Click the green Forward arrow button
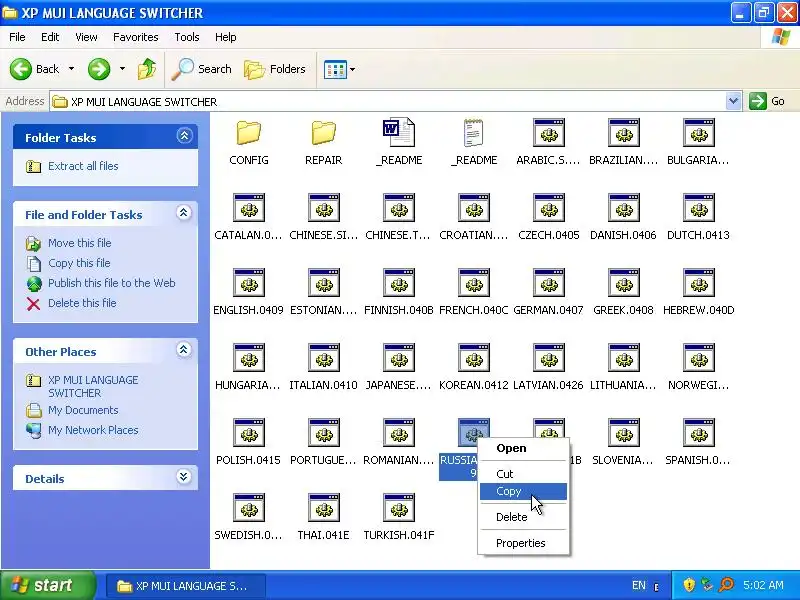 (98, 69)
